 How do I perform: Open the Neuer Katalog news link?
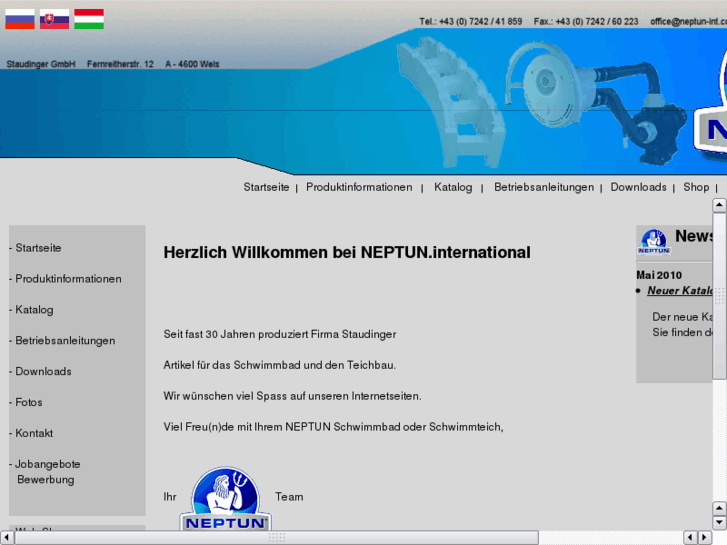tap(680, 290)
